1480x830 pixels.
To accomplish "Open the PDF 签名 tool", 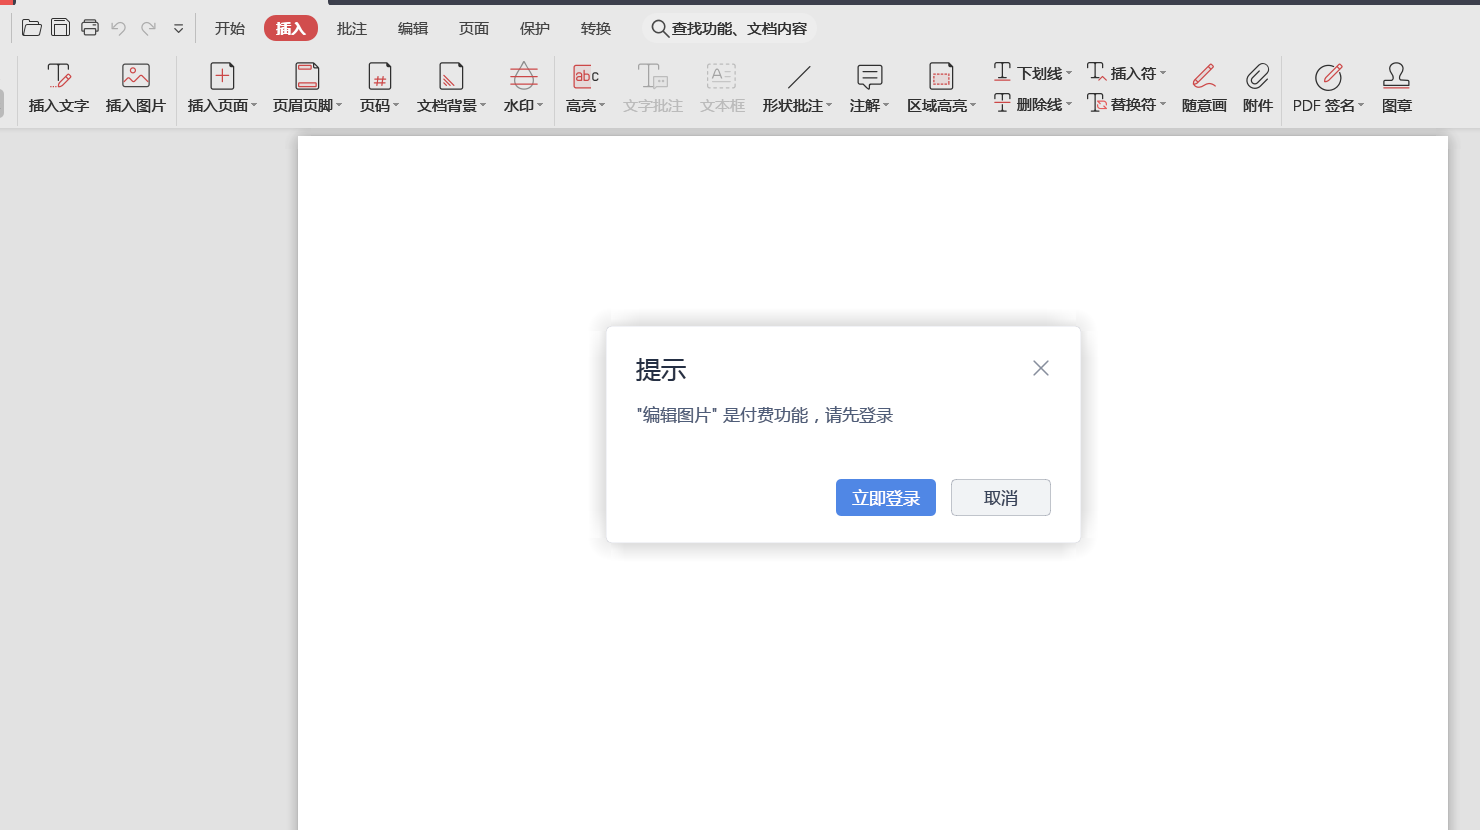I will (1328, 88).
